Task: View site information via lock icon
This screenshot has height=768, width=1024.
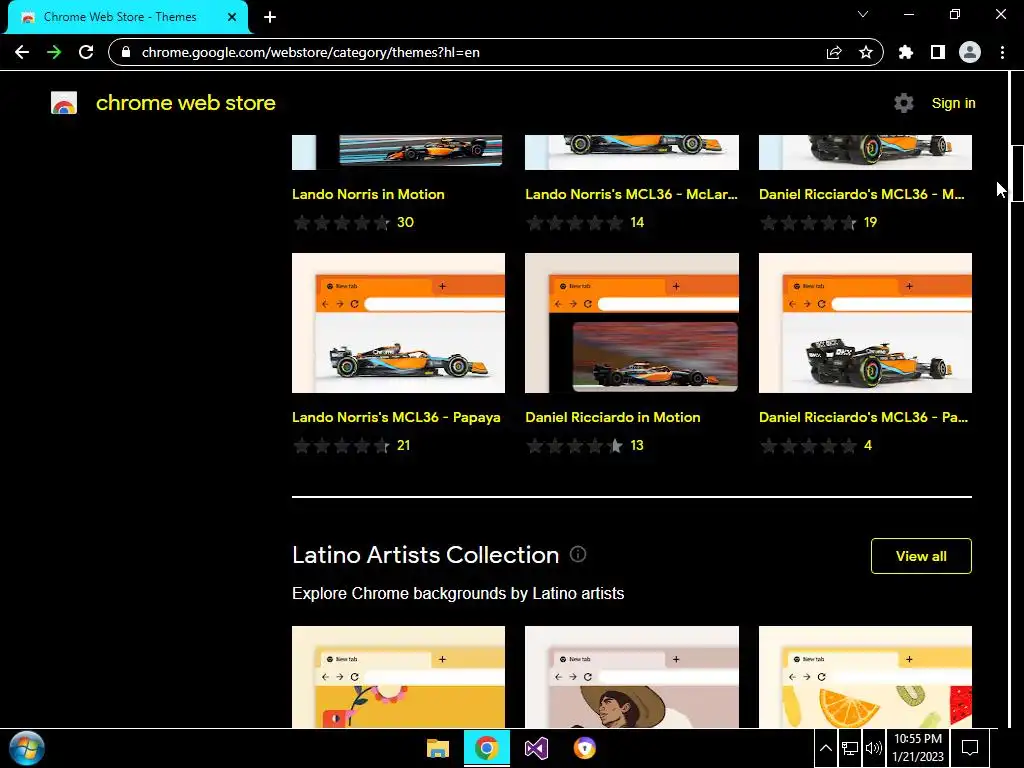Action: pos(126,52)
